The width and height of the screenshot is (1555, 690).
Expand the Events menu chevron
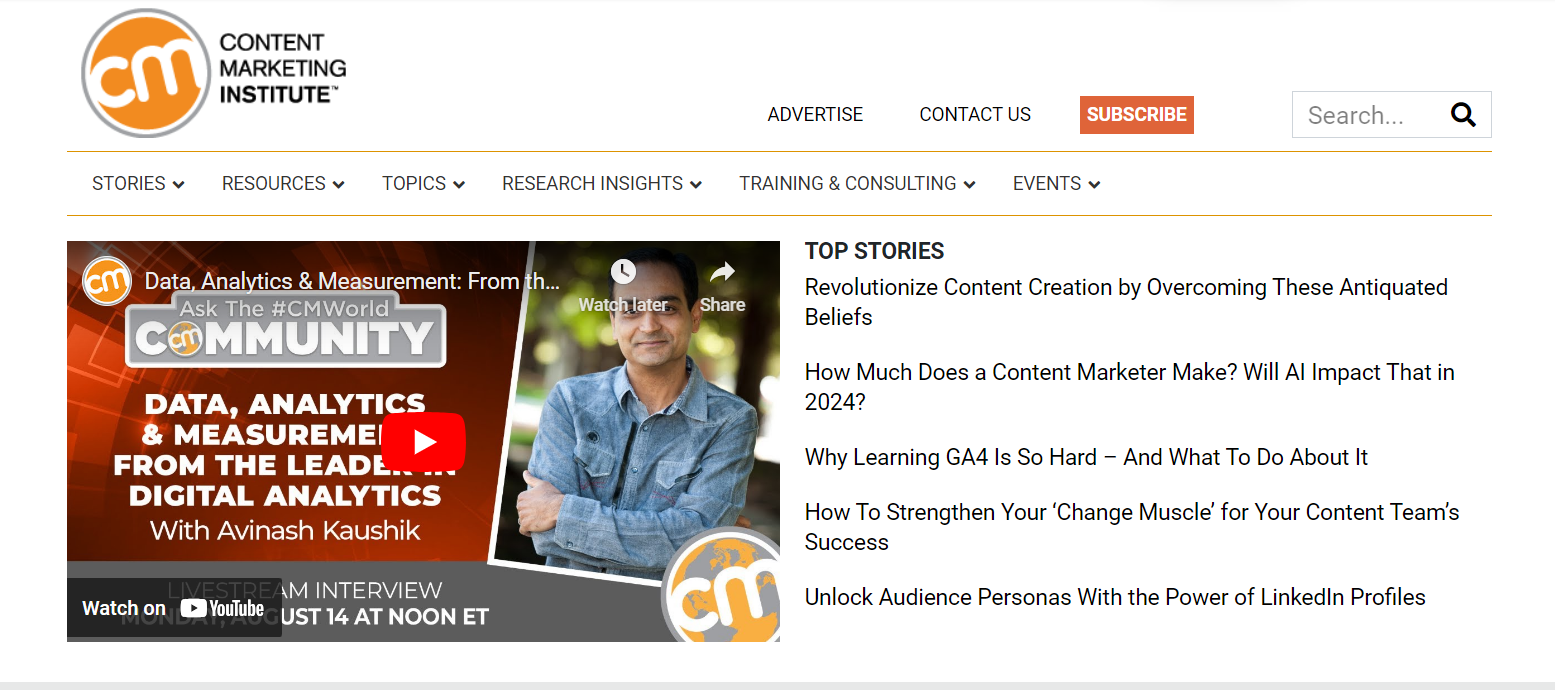[x=1094, y=185]
